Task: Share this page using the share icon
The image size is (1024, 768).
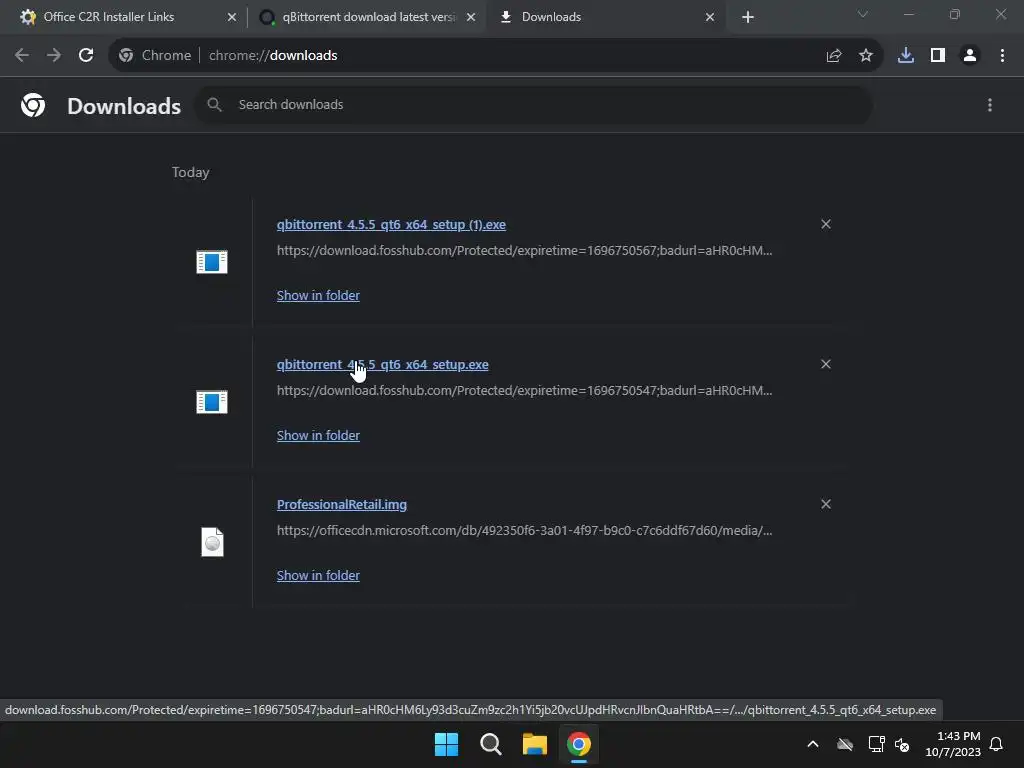Action: pos(834,56)
